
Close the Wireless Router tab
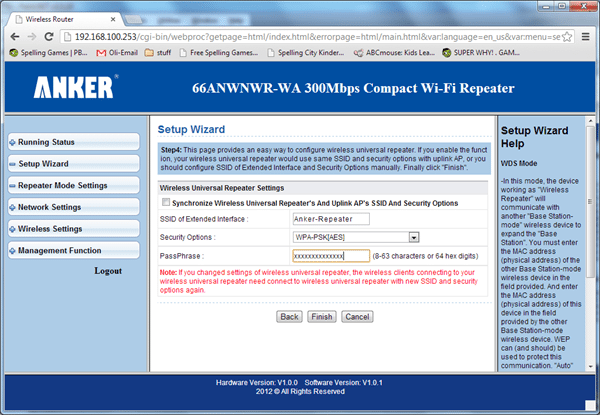coord(113,19)
